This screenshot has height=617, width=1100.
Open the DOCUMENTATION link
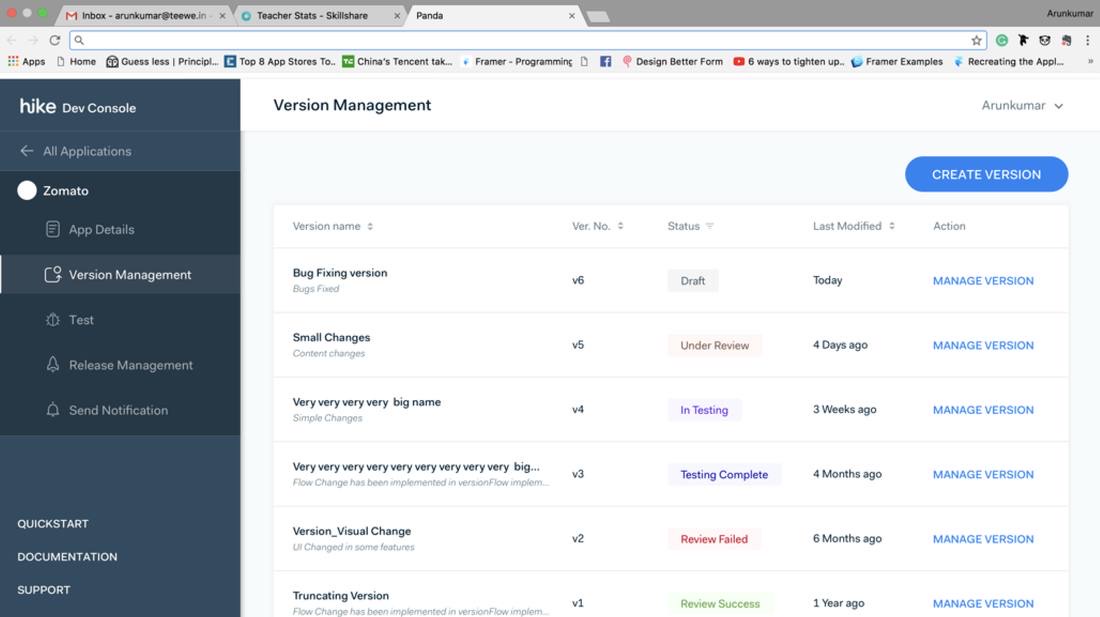pyautogui.click(x=67, y=557)
